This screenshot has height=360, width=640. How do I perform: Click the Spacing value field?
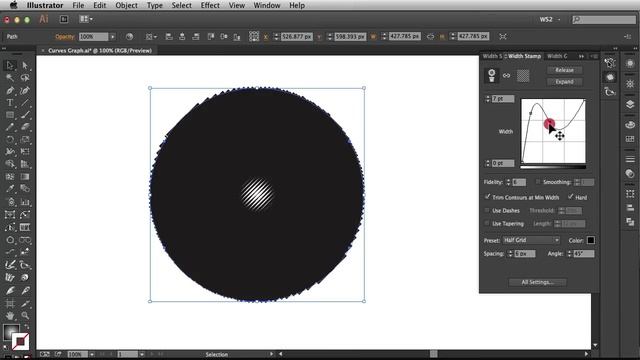524,253
